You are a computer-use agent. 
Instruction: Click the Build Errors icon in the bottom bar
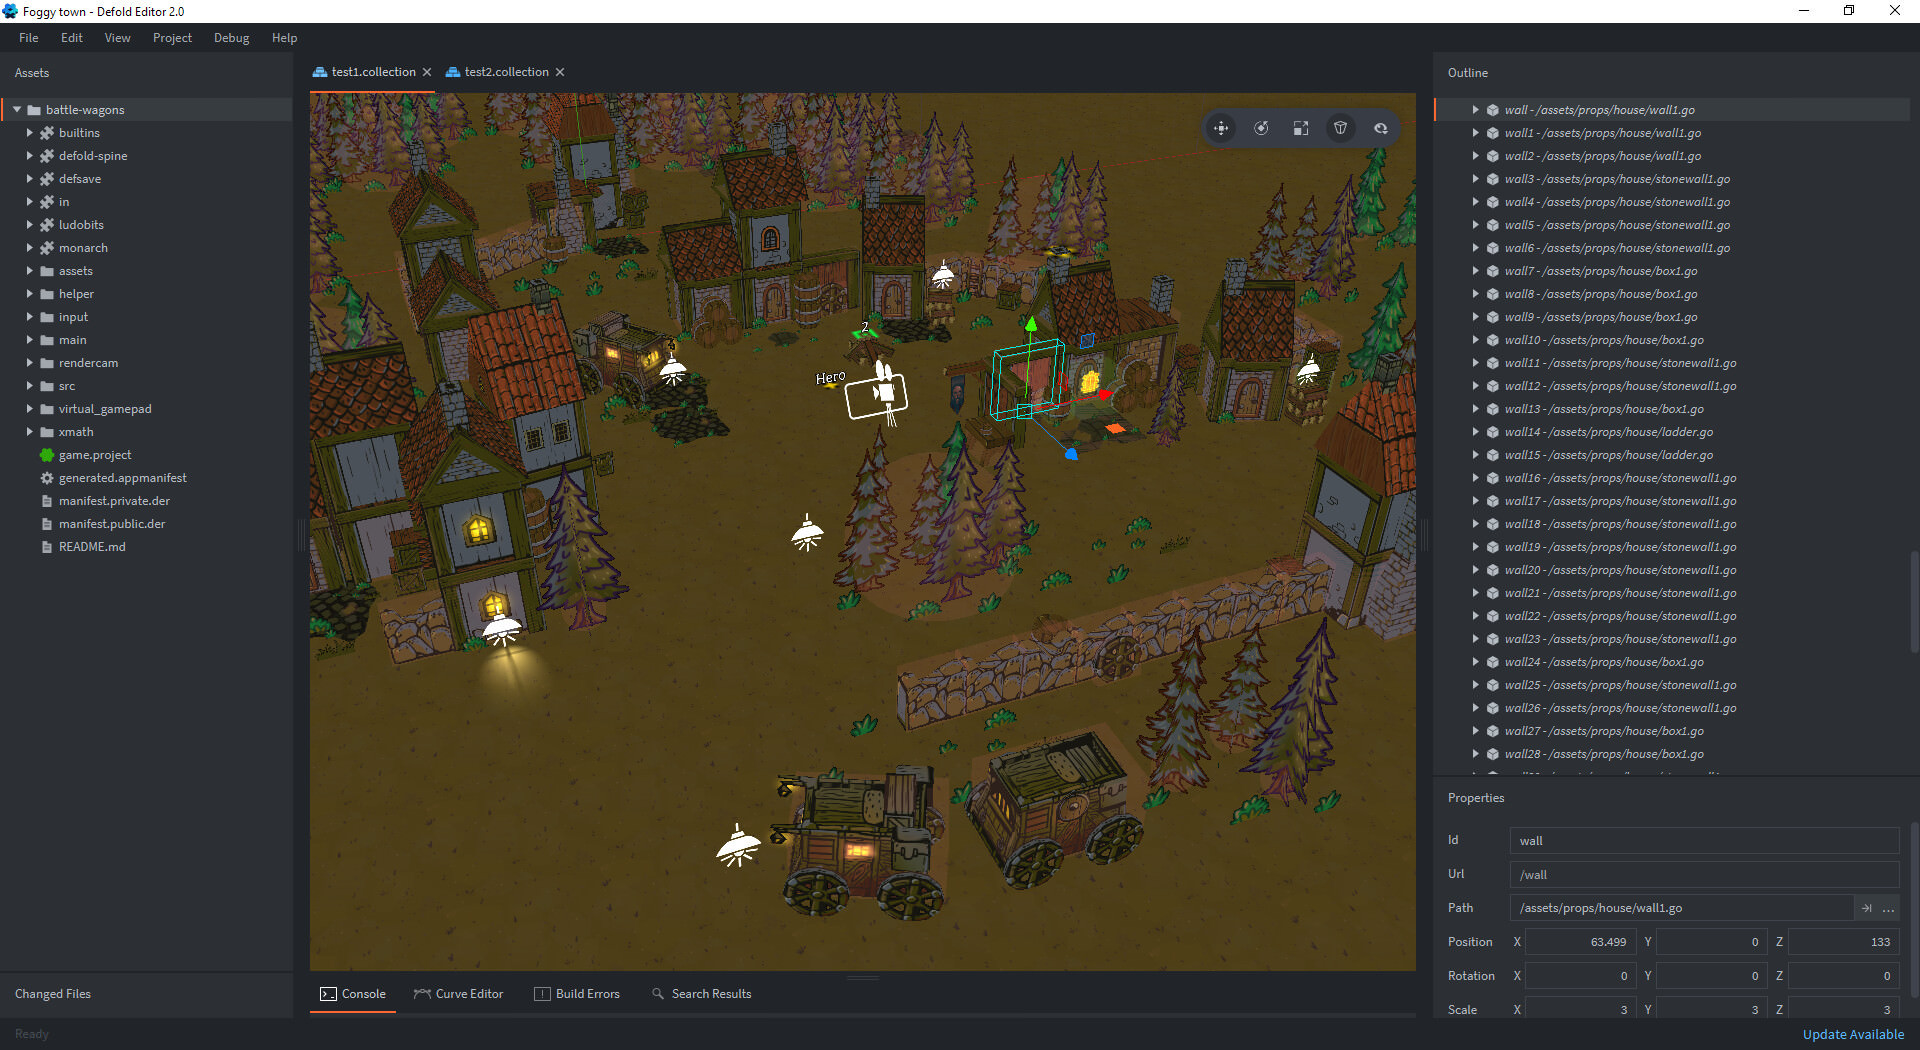coord(543,993)
